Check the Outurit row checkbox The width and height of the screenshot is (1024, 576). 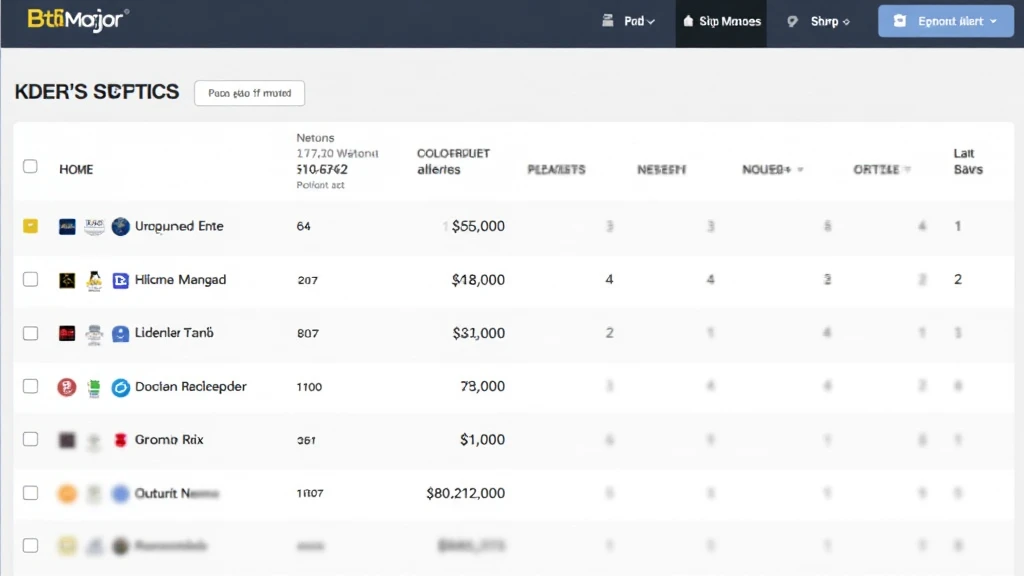tap(30, 493)
